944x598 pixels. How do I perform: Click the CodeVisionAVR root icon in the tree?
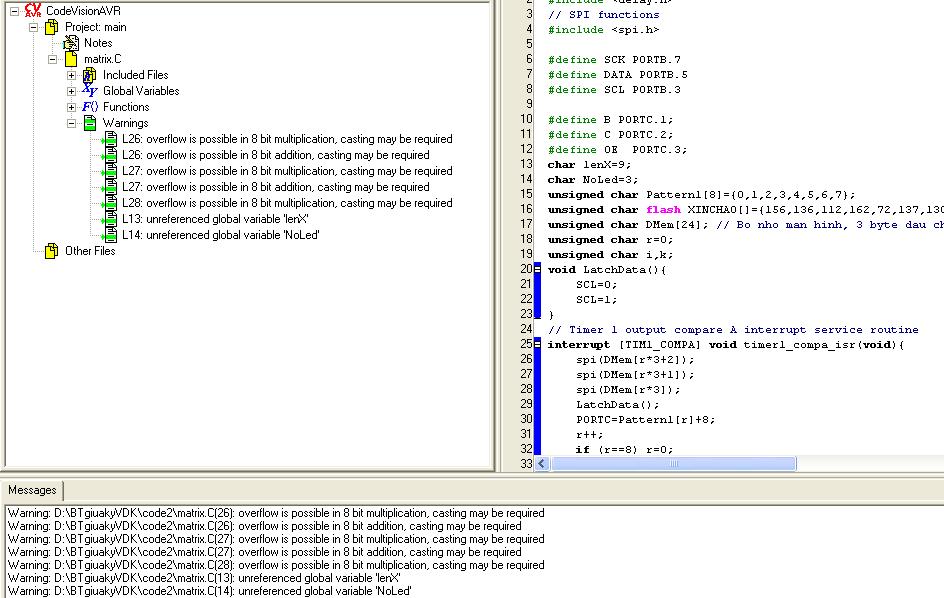pyautogui.click(x=33, y=10)
